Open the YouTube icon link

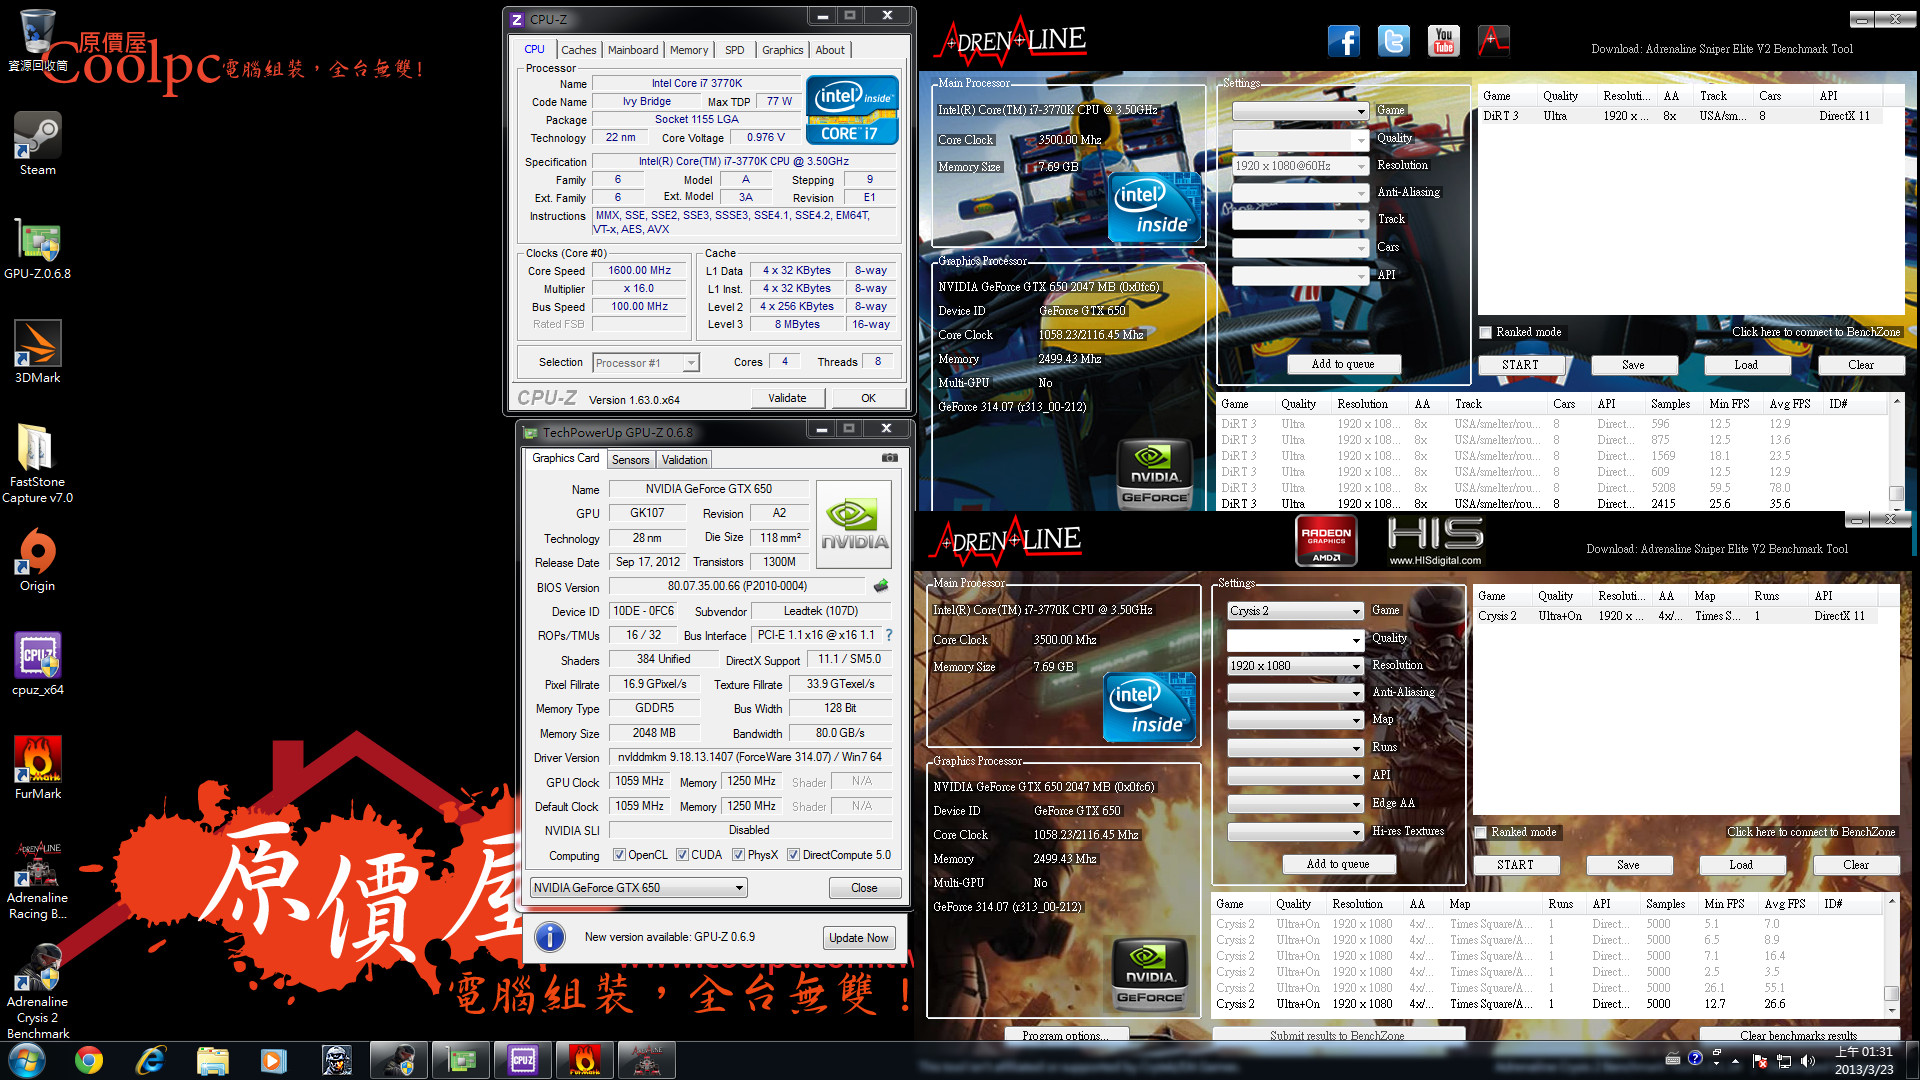pos(1443,42)
